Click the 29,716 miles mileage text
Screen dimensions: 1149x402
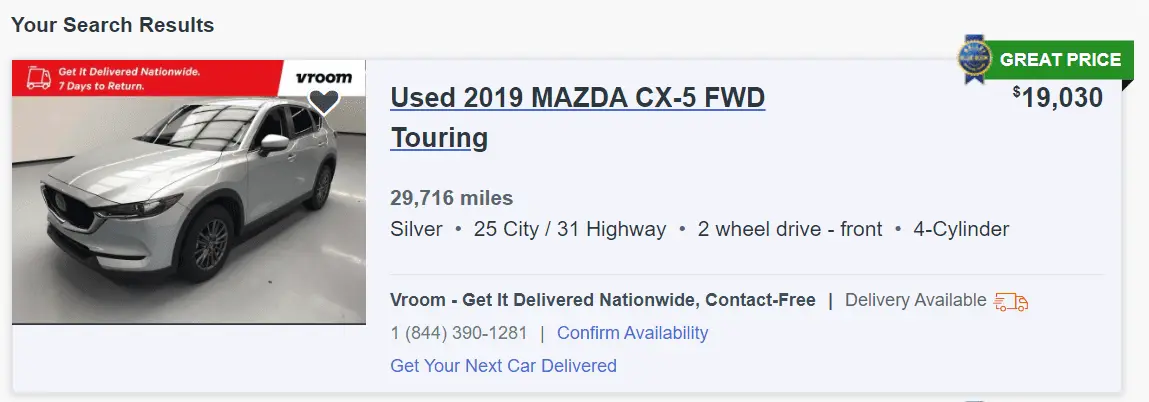point(451,198)
